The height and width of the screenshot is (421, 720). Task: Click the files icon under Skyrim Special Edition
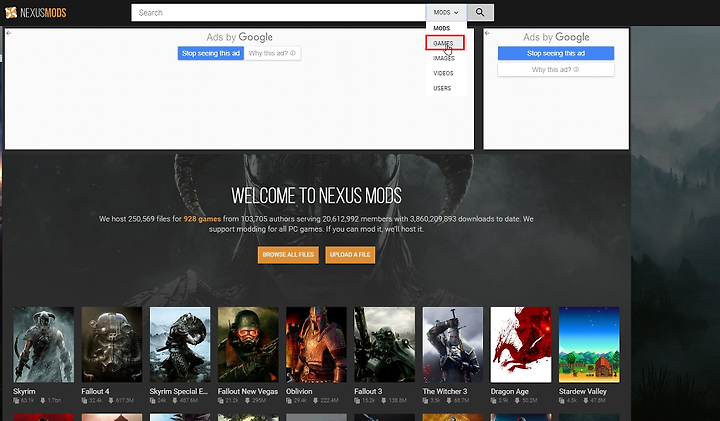click(x=152, y=401)
